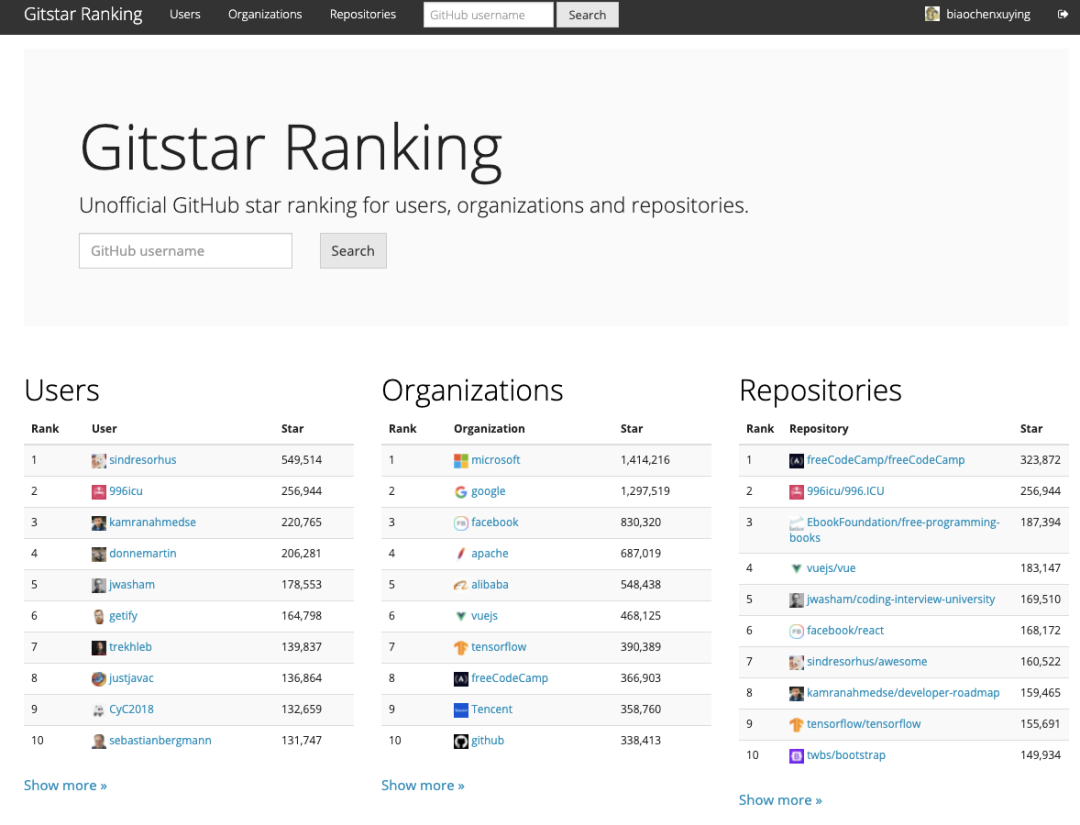This screenshot has width=1080, height=825.
Task: Click the alibaba organization logo icon
Action: pyautogui.click(x=461, y=585)
